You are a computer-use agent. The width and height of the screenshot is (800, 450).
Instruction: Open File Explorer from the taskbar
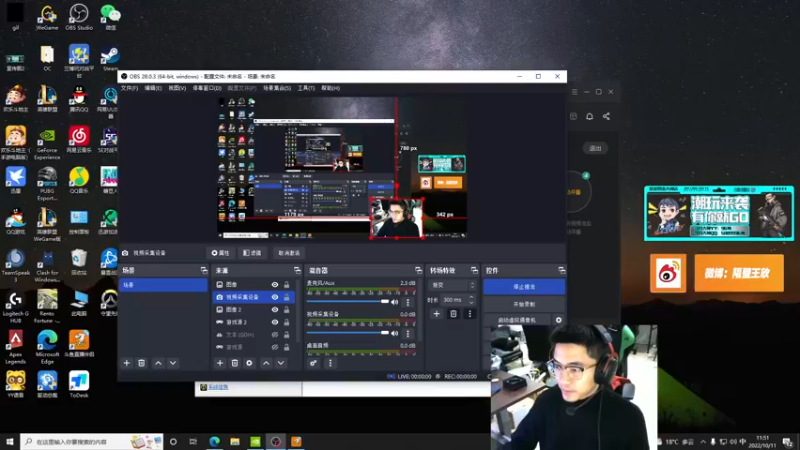(x=235, y=441)
